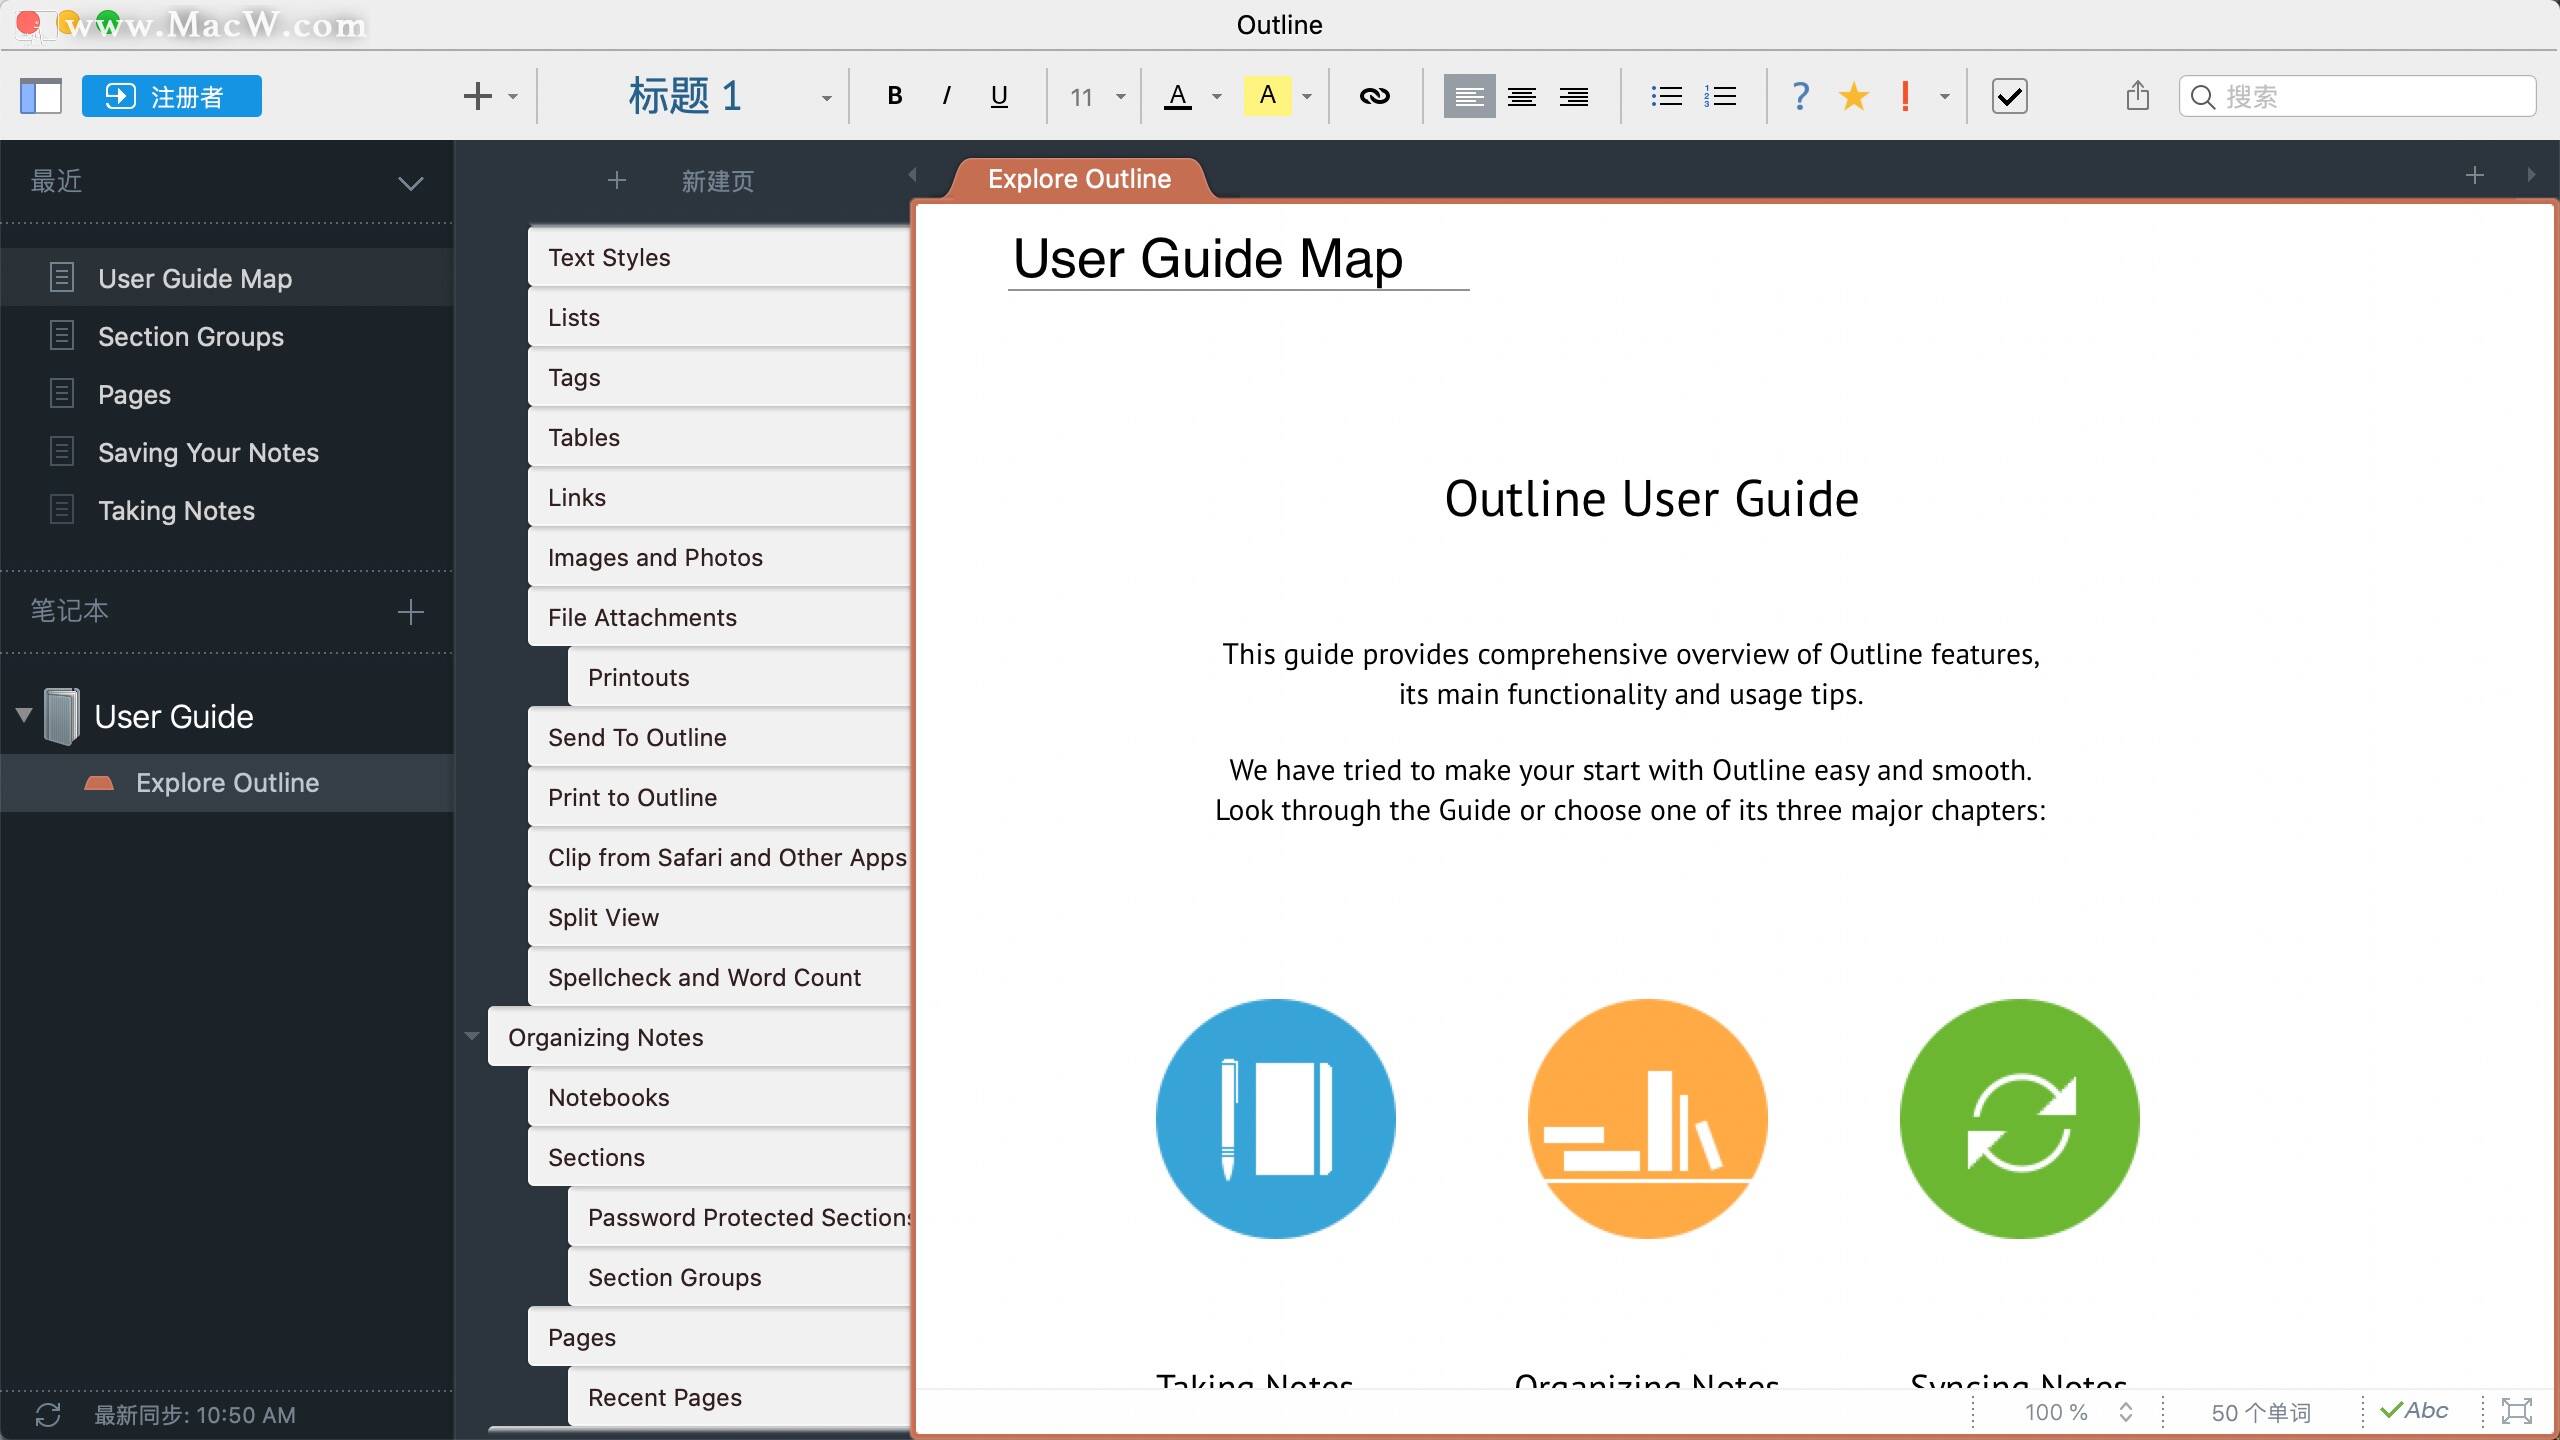Open the Links page
This screenshot has width=2560, height=1440.
(x=719, y=497)
